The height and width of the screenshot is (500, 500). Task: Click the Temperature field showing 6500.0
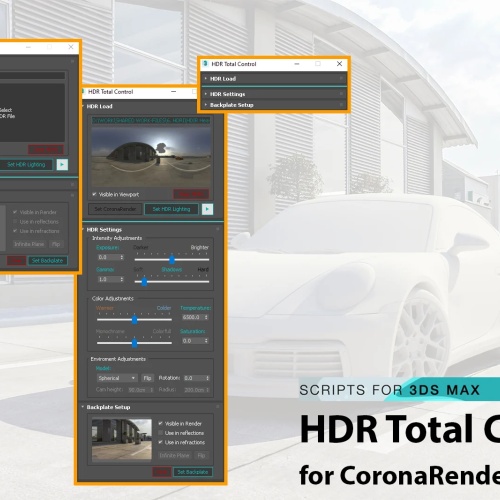193,317
